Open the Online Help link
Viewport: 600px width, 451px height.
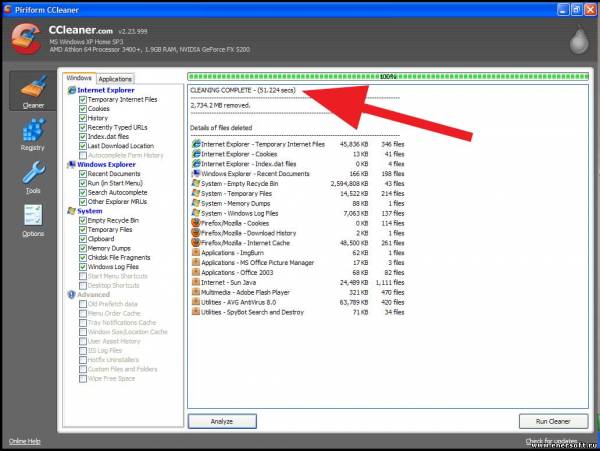point(24,441)
